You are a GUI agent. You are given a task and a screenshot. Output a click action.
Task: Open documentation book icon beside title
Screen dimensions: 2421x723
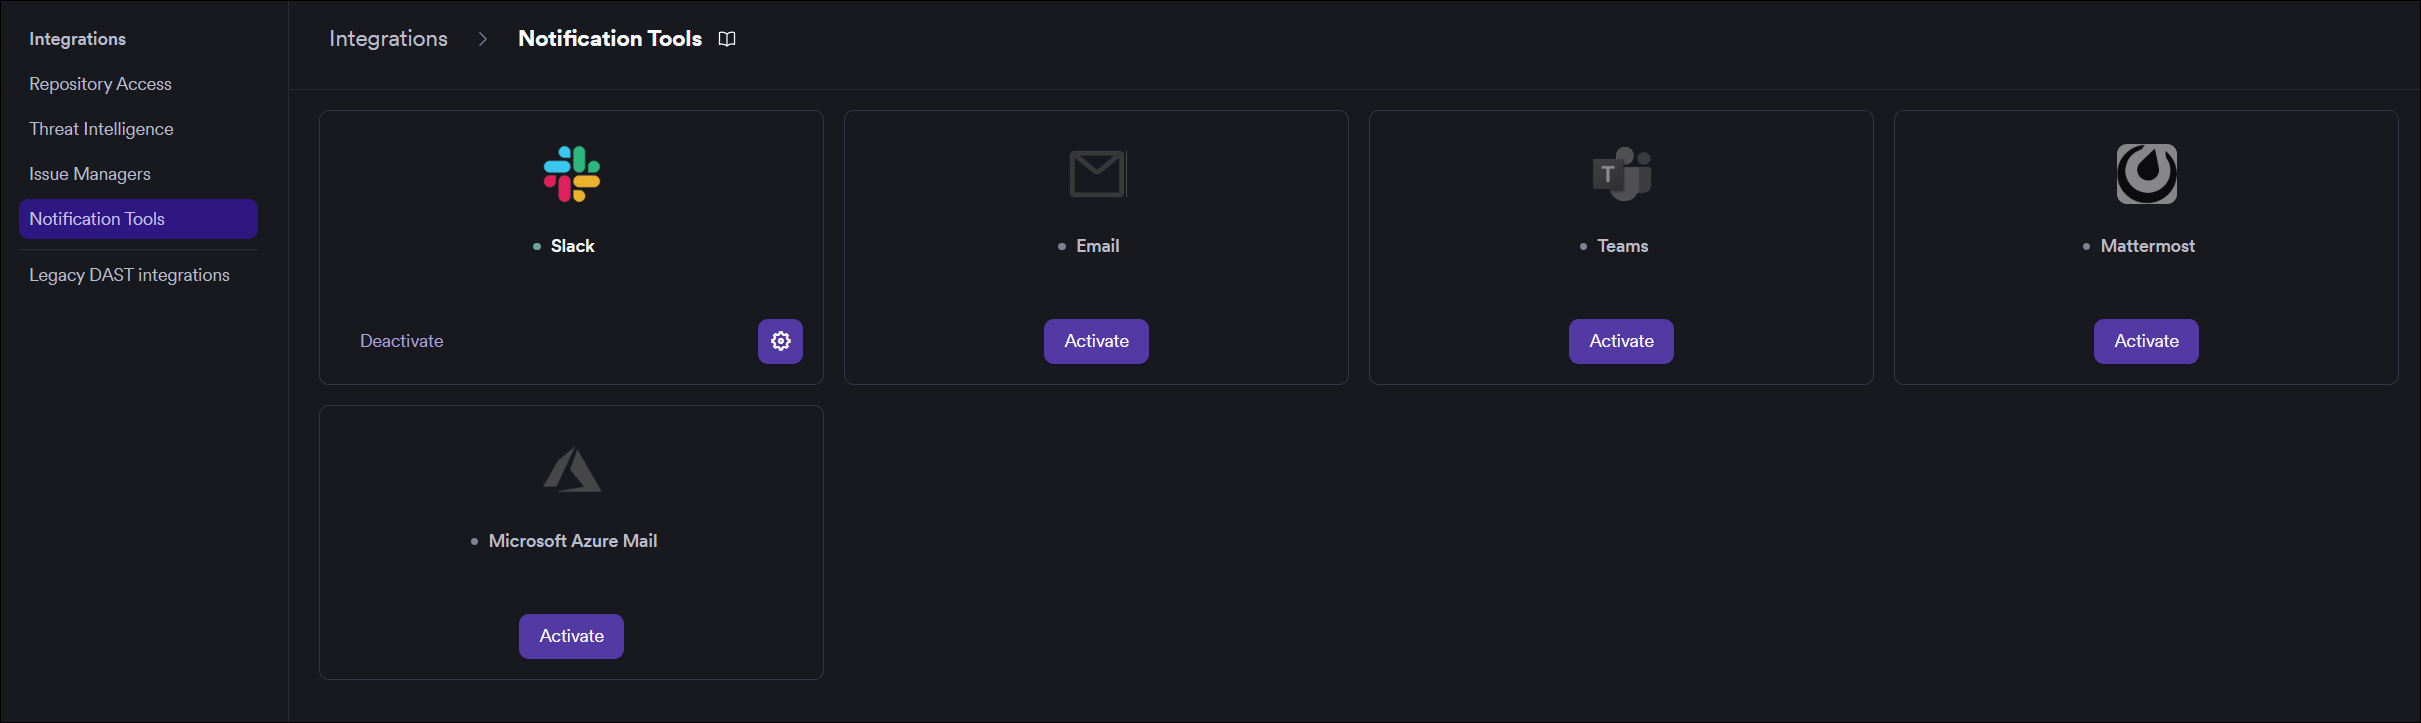(x=727, y=39)
